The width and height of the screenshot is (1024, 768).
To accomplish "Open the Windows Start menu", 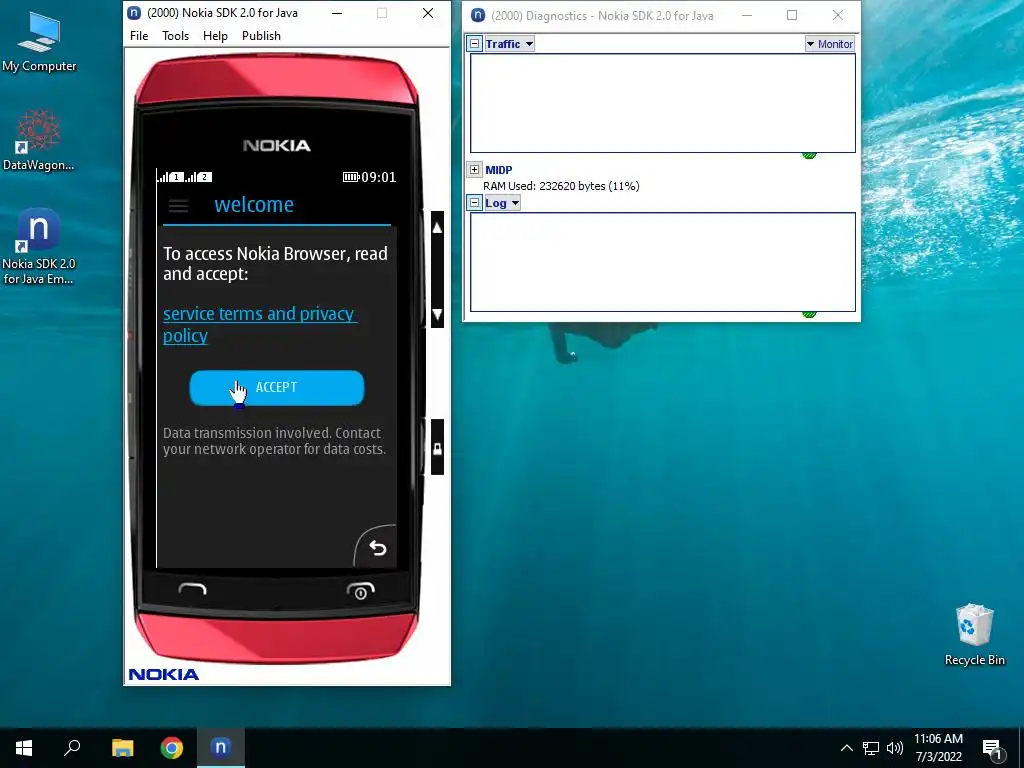I will (24, 748).
